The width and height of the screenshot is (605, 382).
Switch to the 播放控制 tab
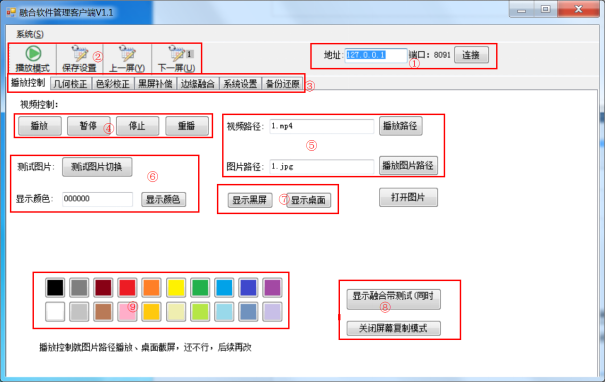pos(28,83)
